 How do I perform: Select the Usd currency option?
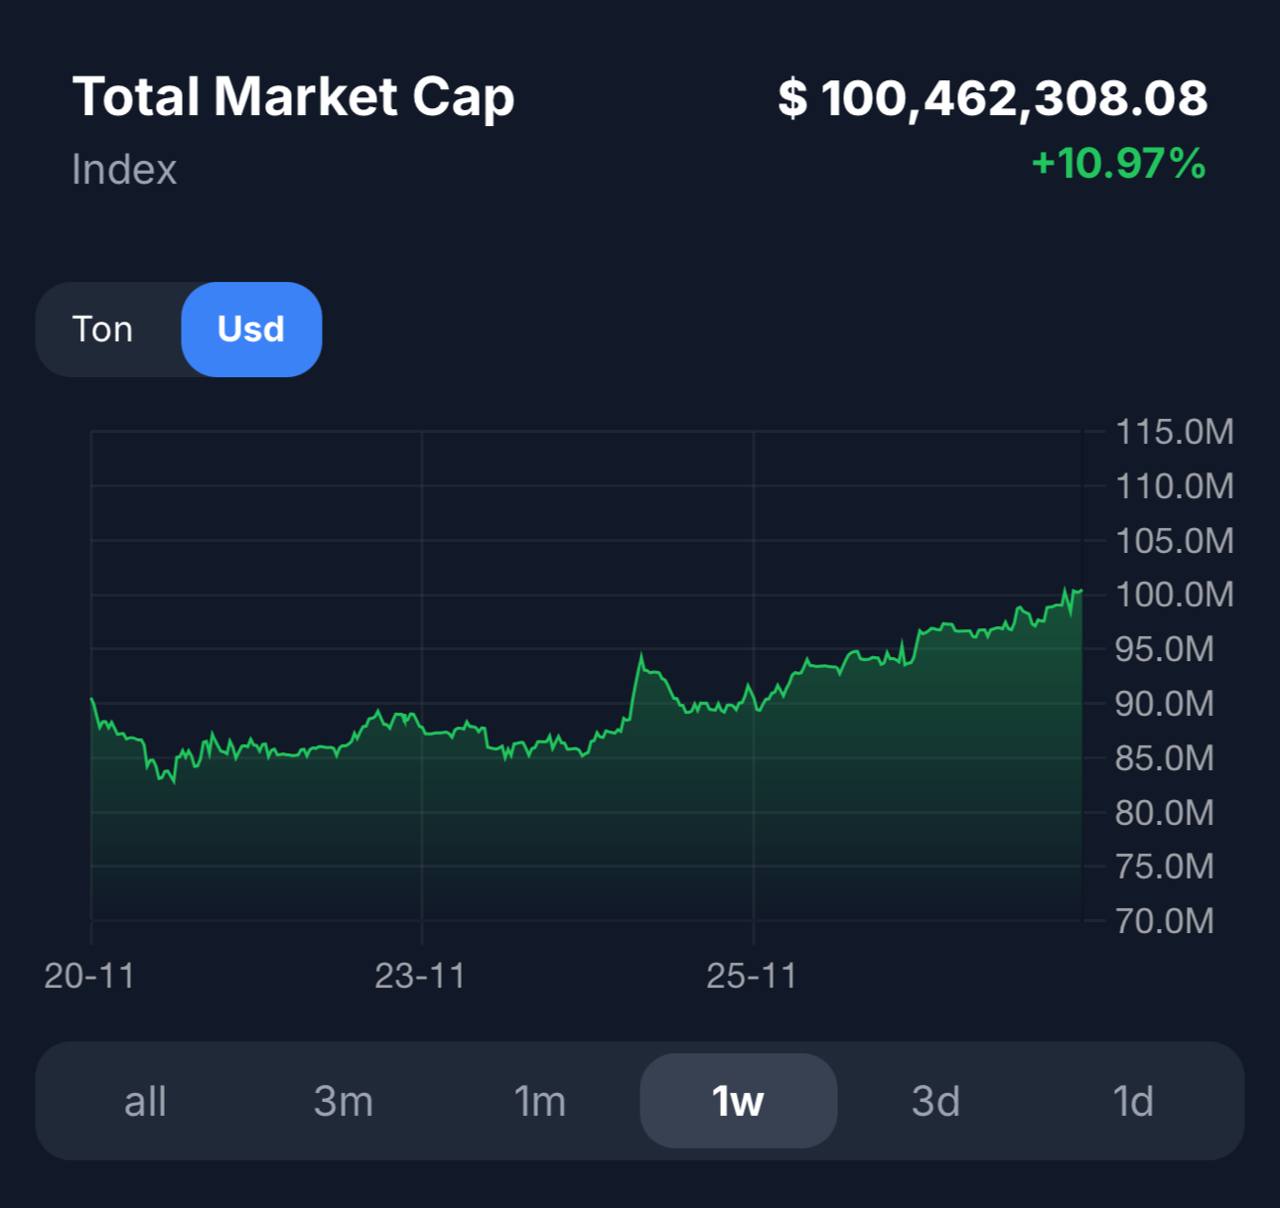point(251,329)
